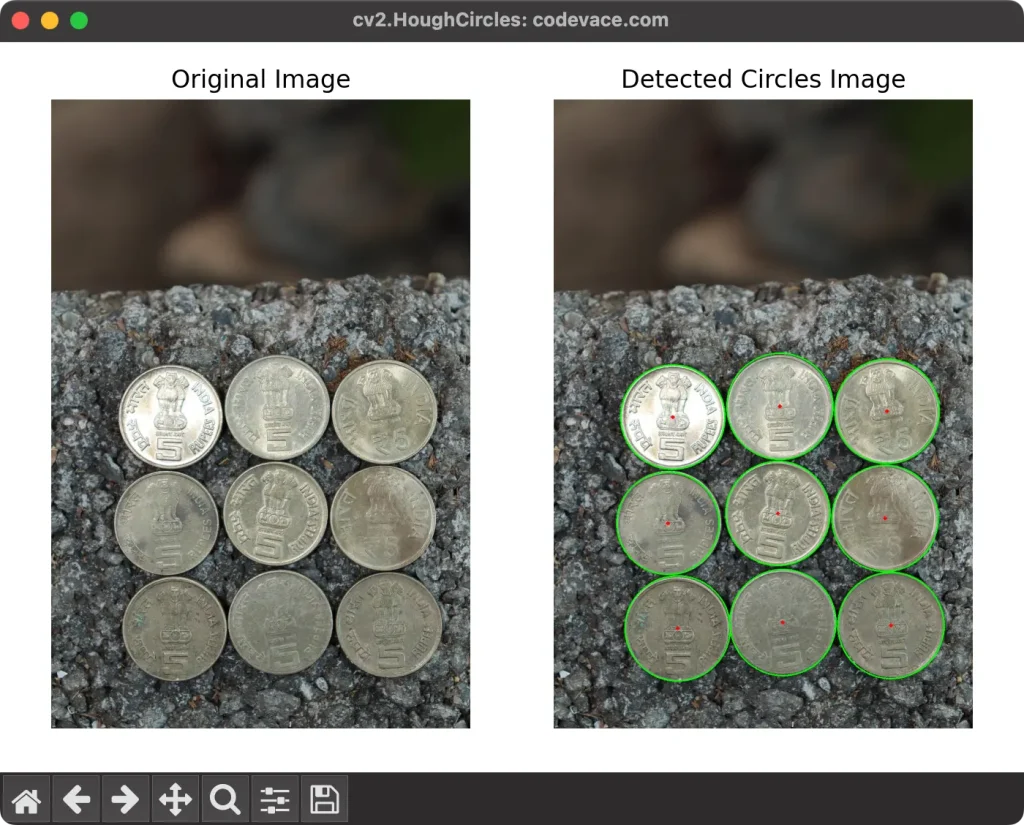The height and width of the screenshot is (825, 1024).
Task: Click the Home reset view icon
Action: pos(26,799)
